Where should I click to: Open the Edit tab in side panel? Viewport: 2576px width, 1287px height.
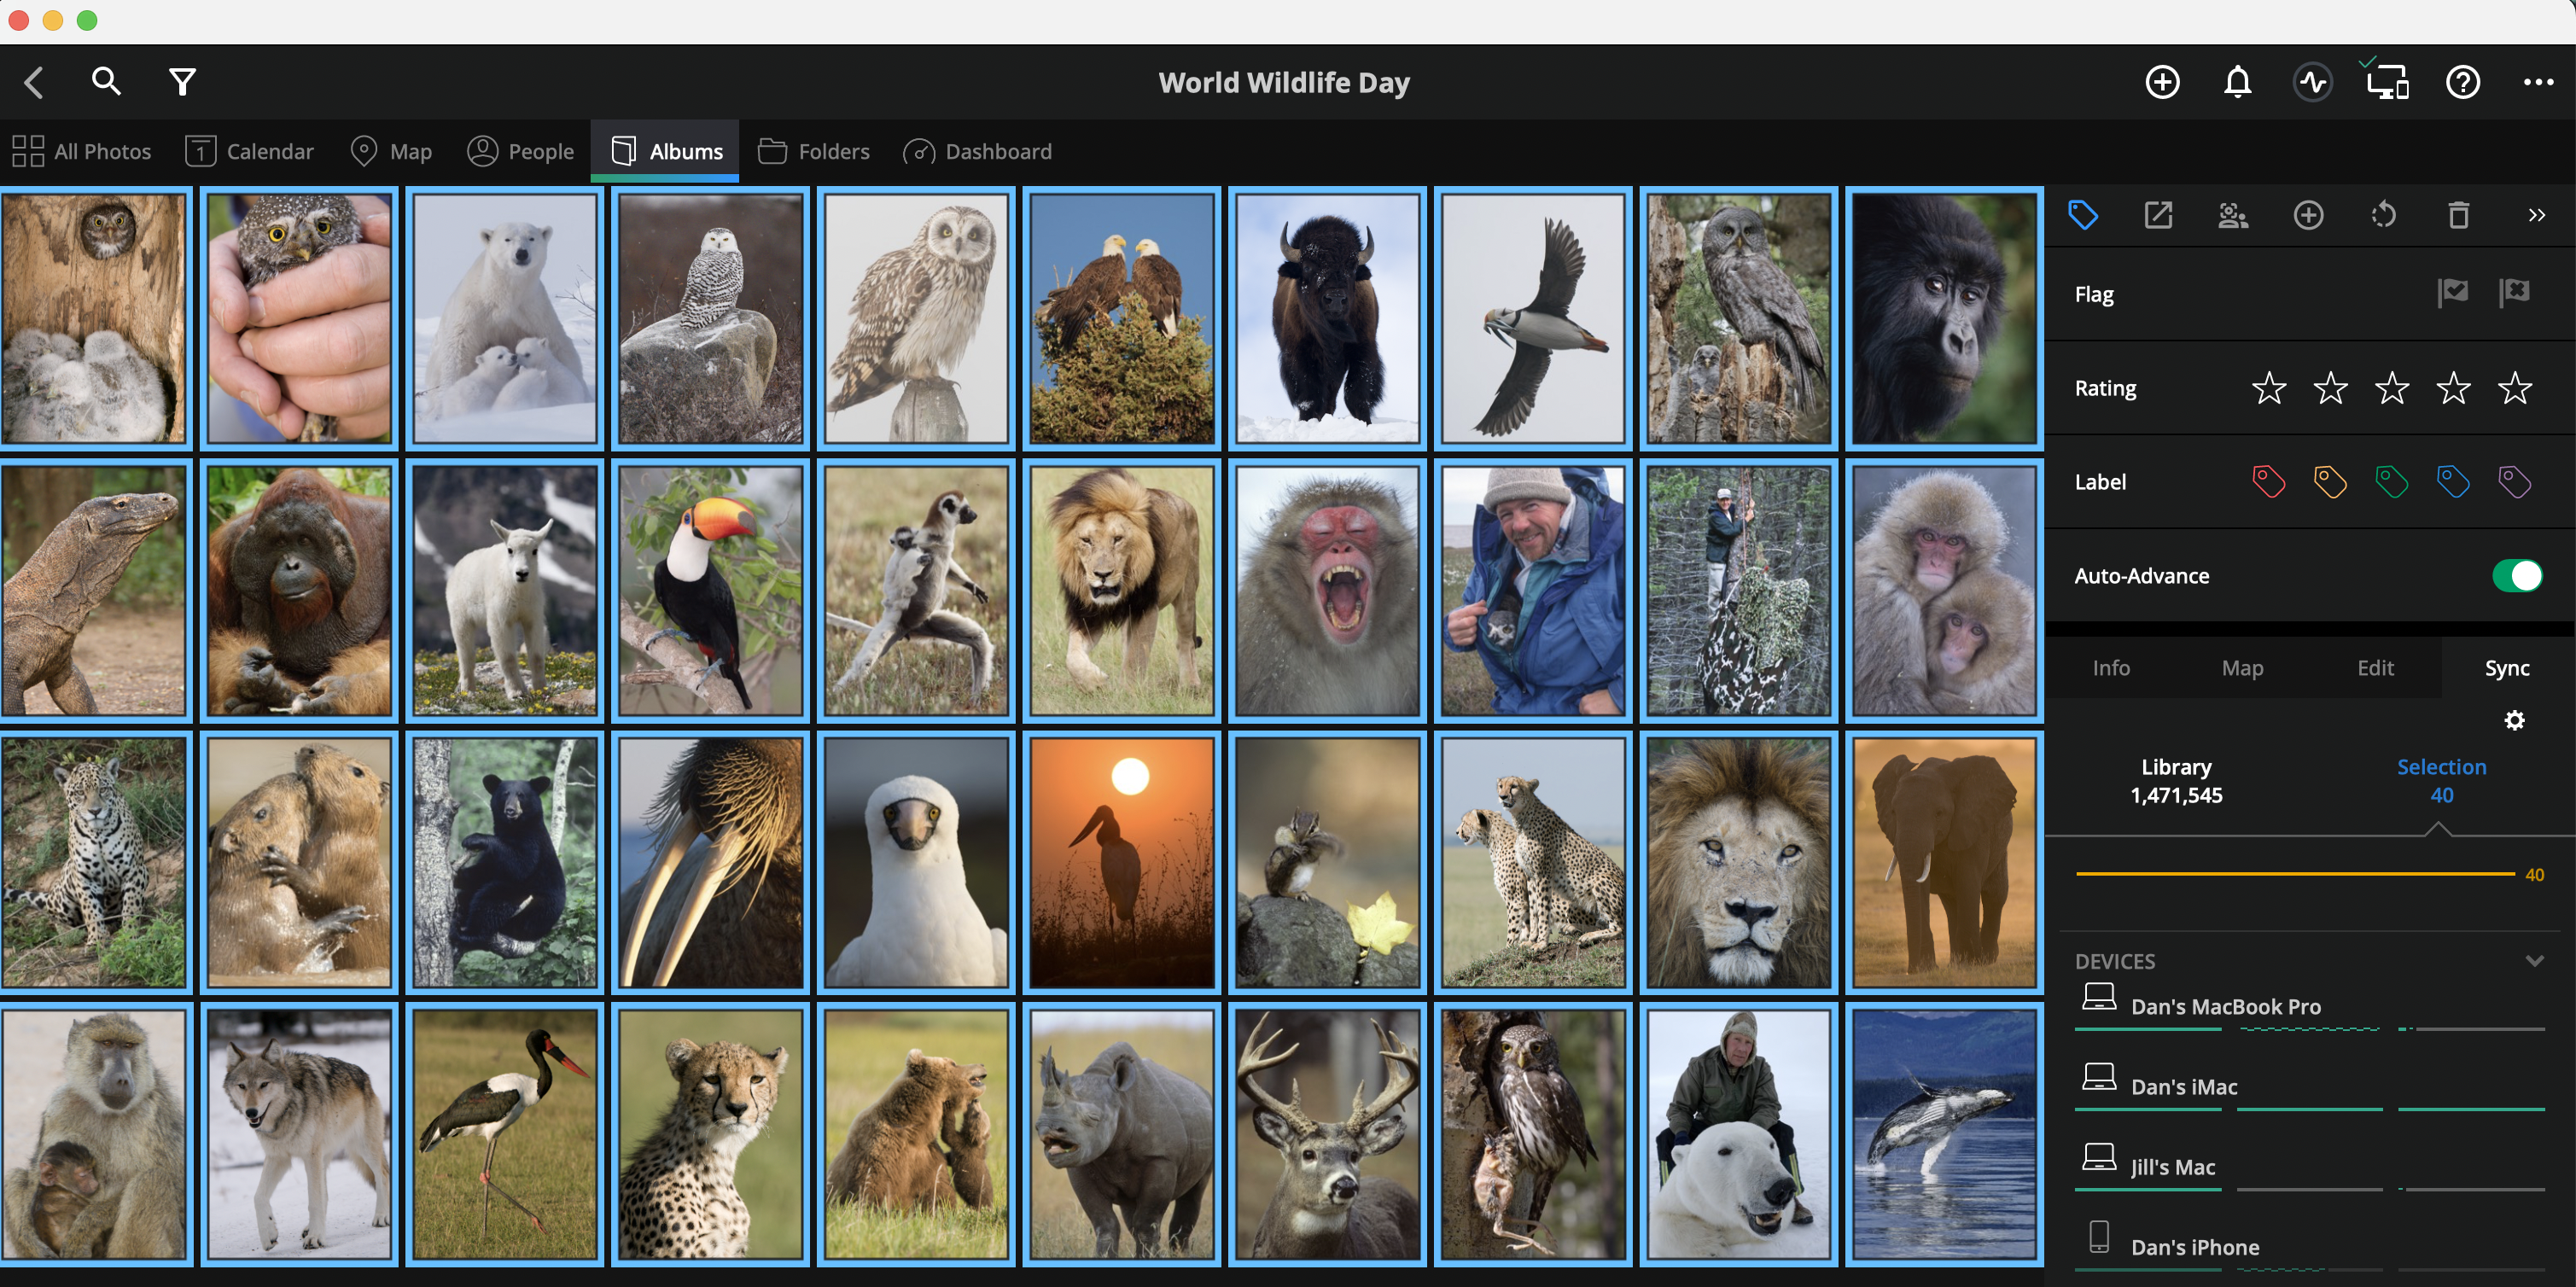pos(2375,668)
